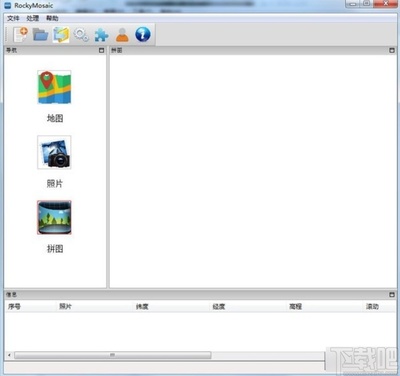Select the 照片 camera photo icon
This screenshot has width=400, height=376.
click(x=54, y=152)
